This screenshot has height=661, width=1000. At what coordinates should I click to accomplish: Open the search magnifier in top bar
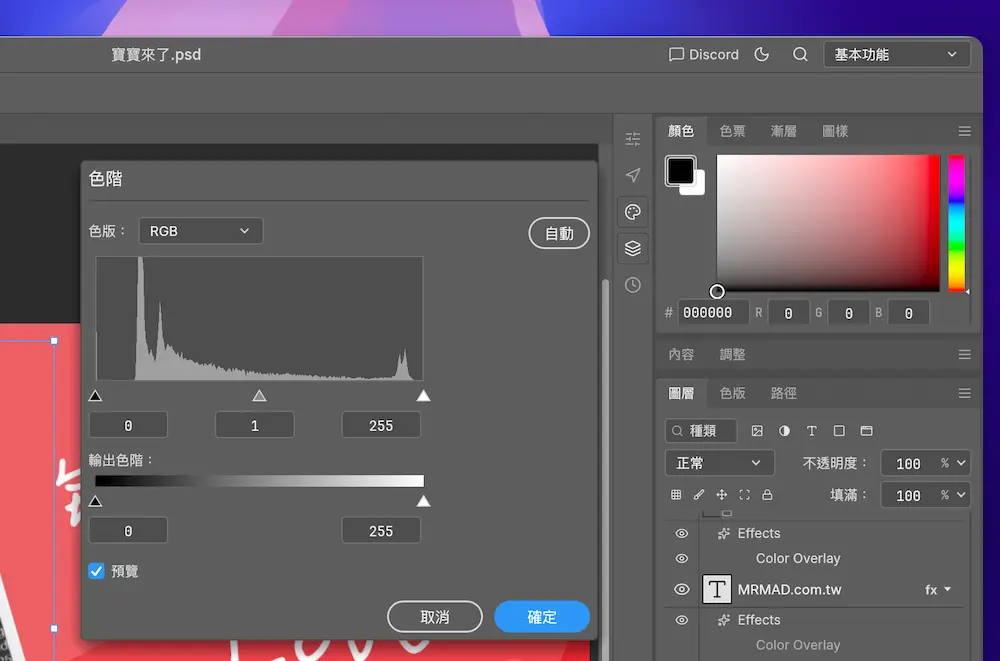tap(800, 55)
